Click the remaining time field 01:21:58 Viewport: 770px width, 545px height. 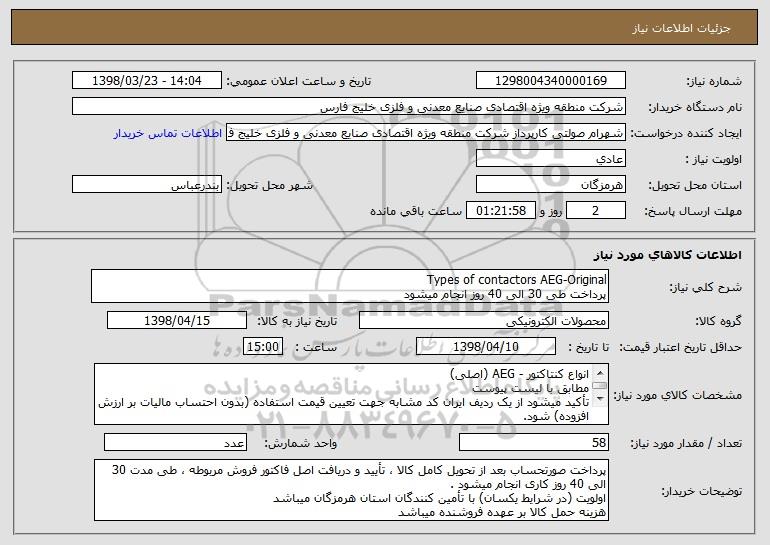500,210
